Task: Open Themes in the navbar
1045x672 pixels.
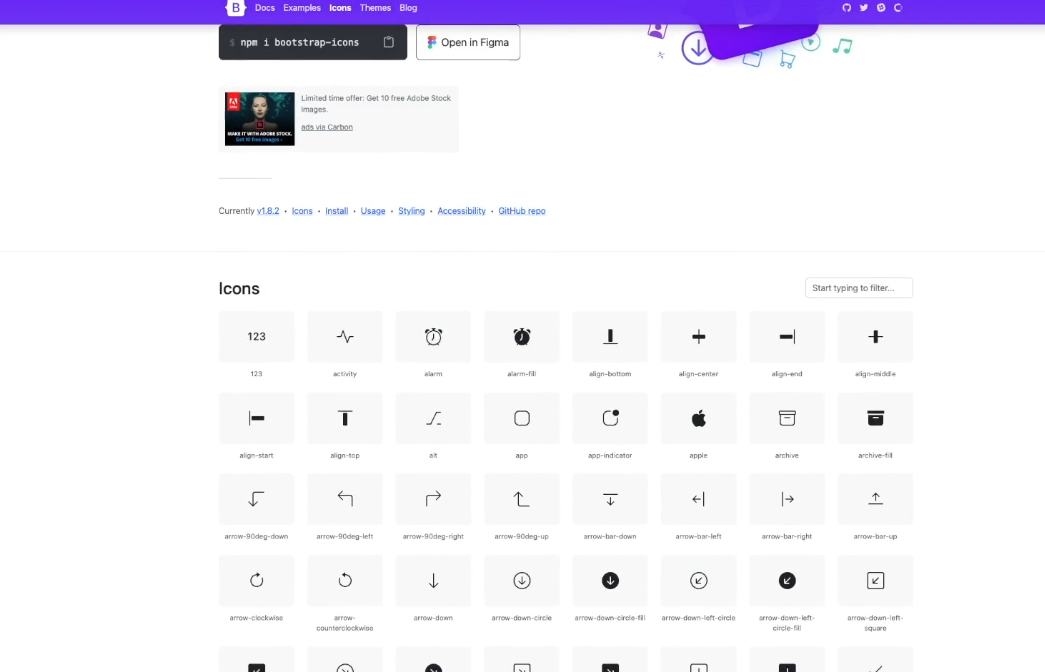Action: pos(375,8)
